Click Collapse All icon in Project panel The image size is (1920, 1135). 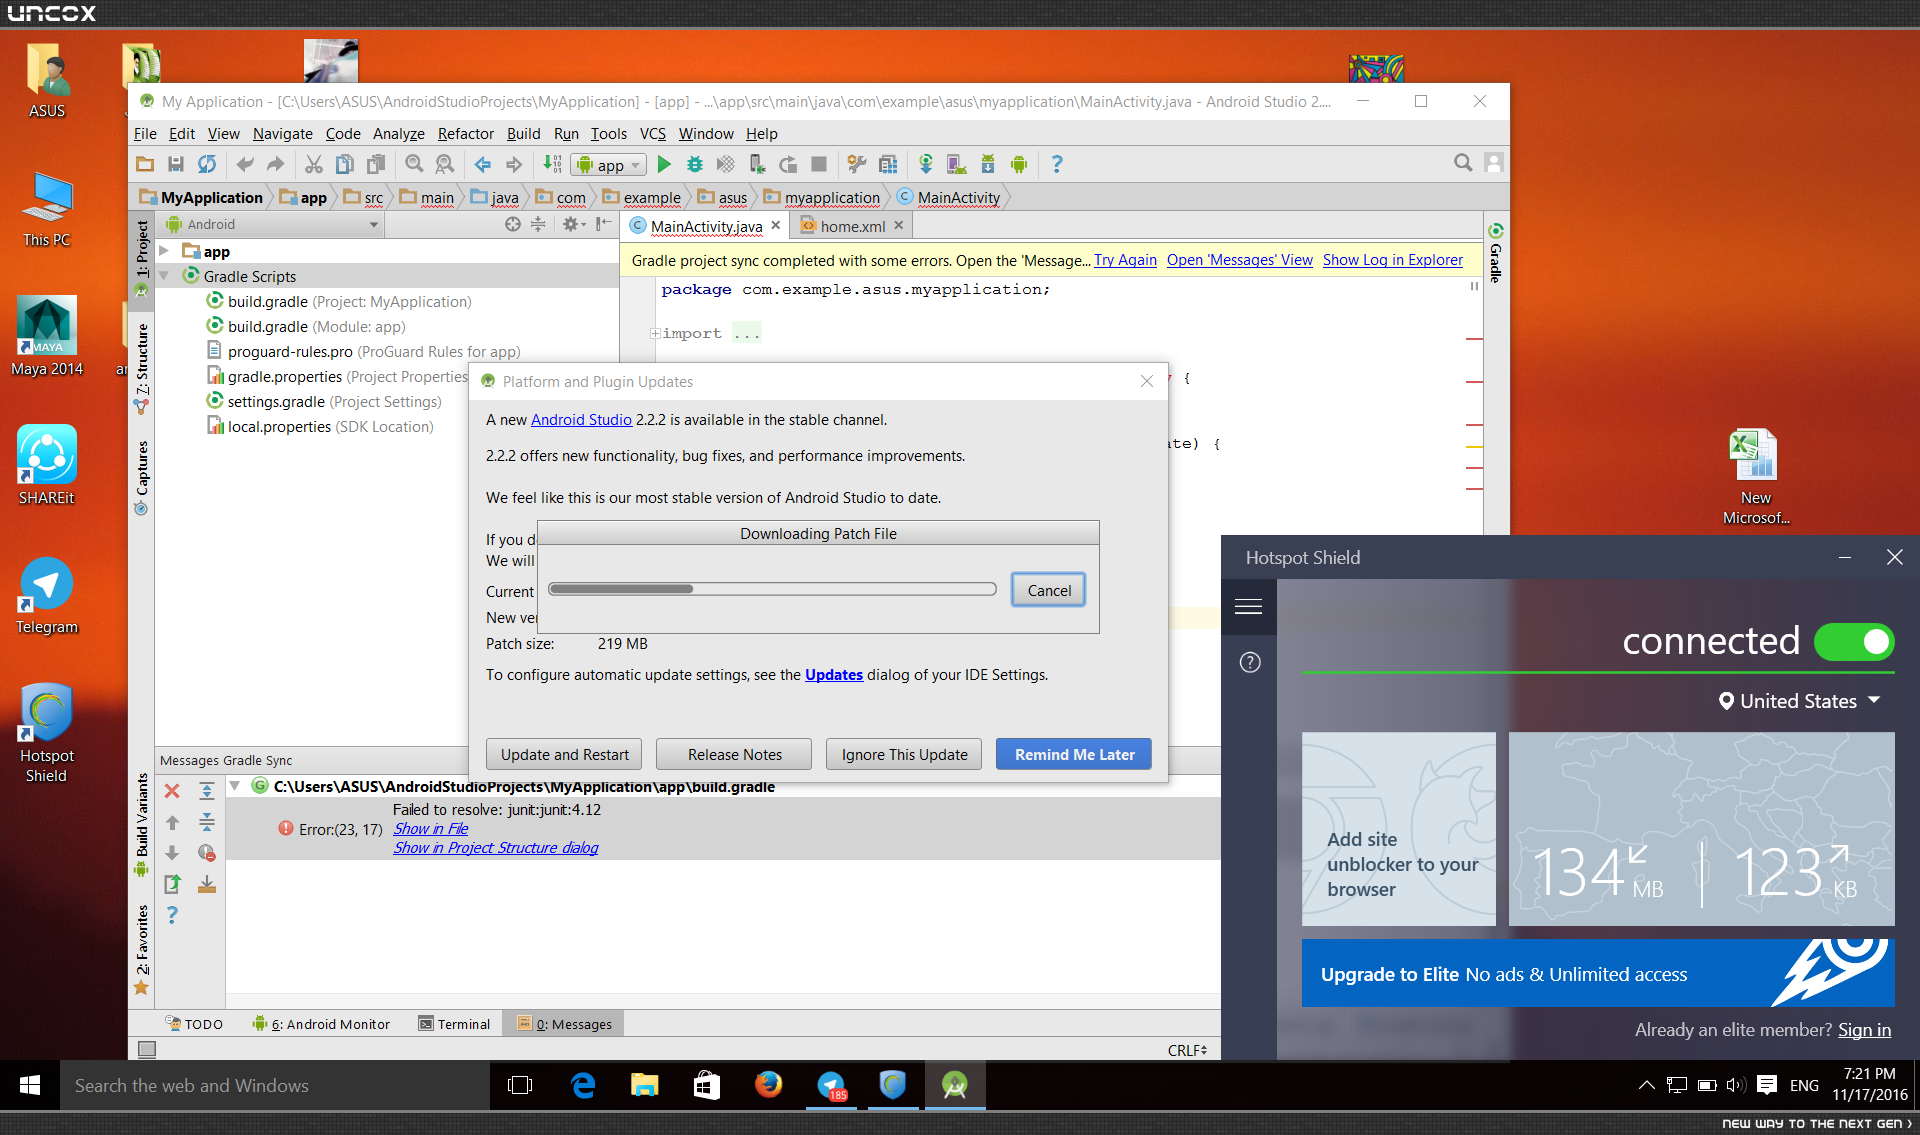point(538,224)
